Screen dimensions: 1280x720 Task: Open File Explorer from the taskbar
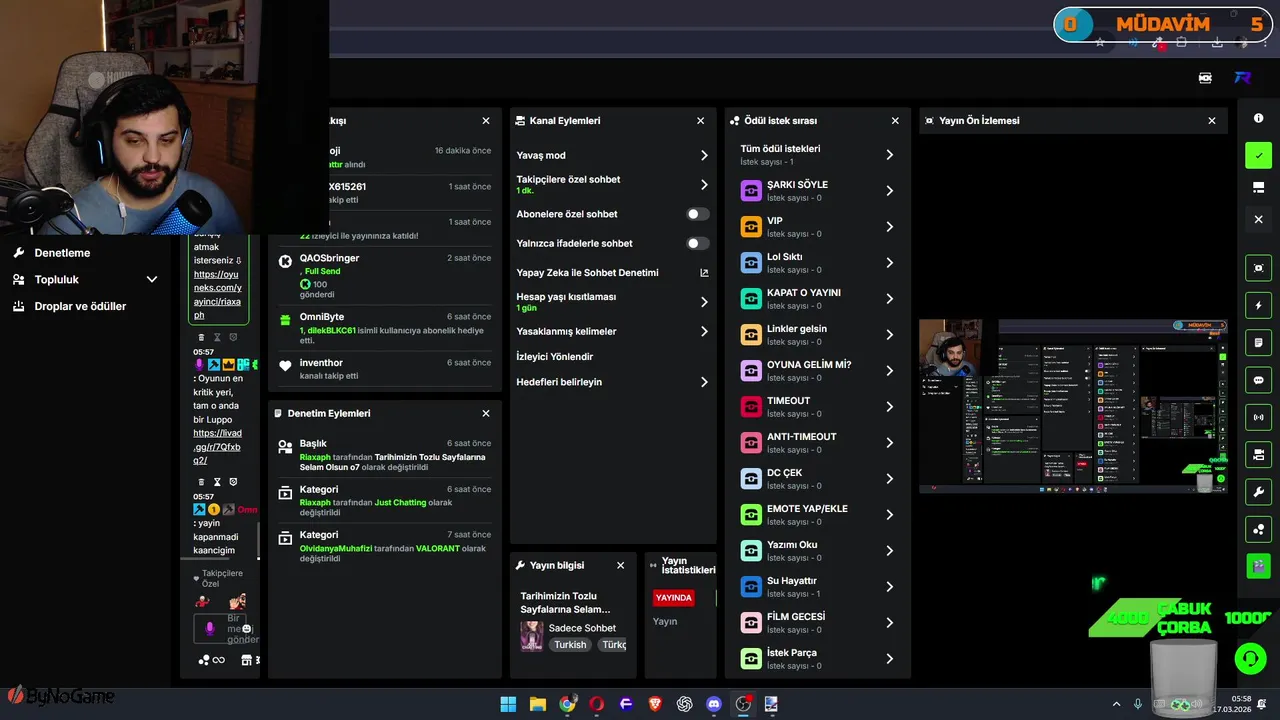pyautogui.click(x=538, y=704)
